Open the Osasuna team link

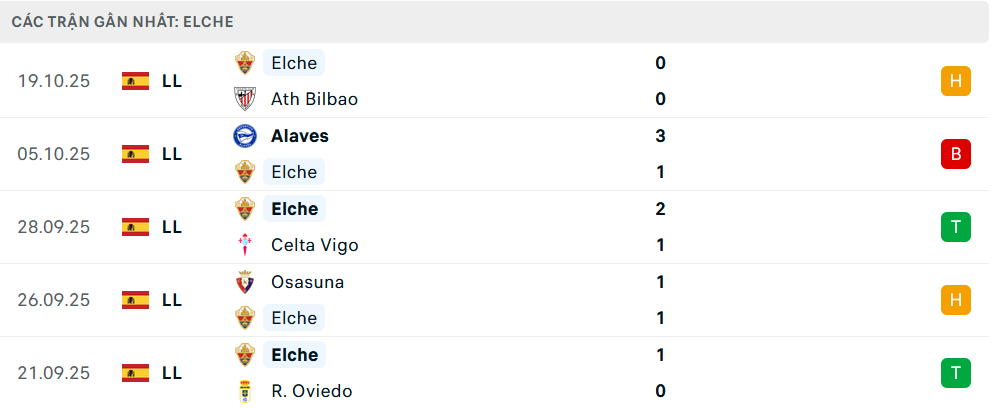(x=307, y=282)
